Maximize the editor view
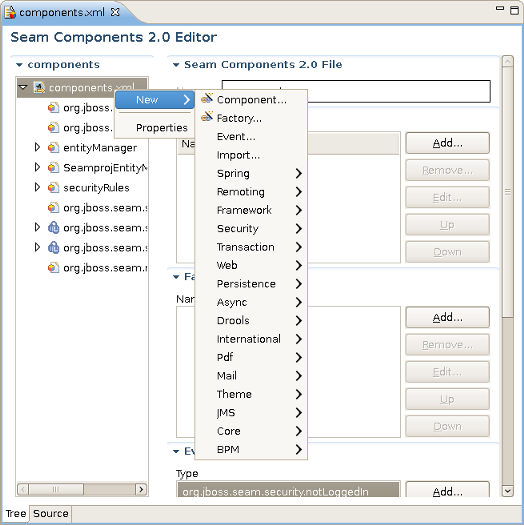This screenshot has height=525, width=524. (514, 10)
